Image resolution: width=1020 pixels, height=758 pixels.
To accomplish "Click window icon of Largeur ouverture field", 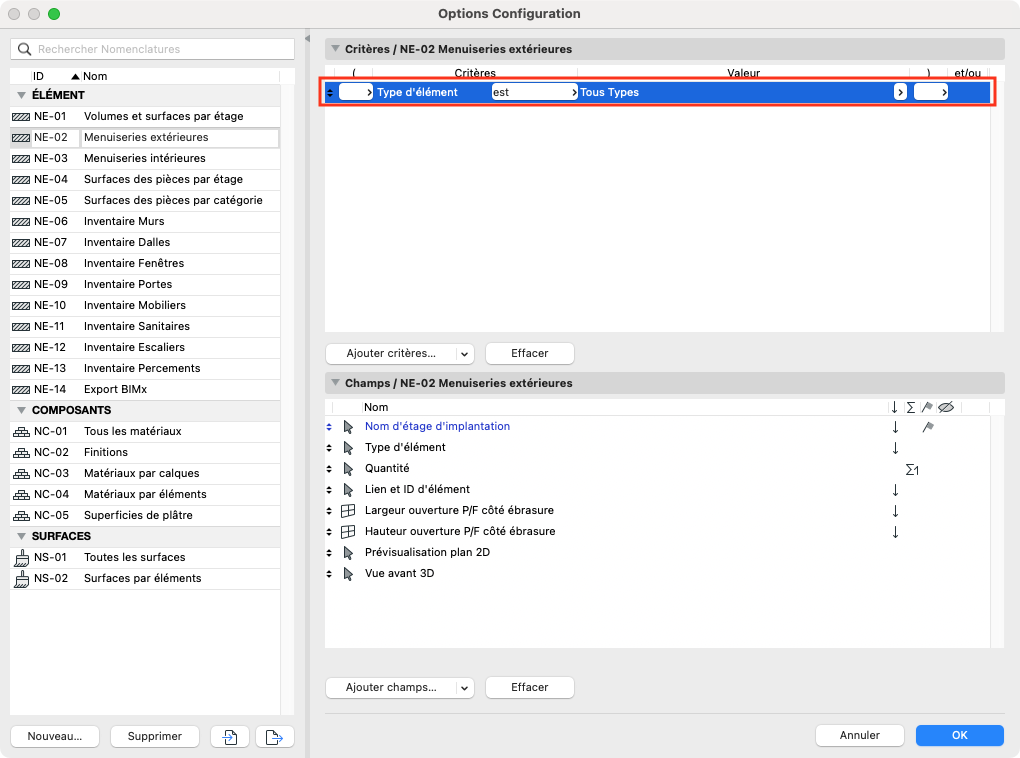I will click(348, 511).
